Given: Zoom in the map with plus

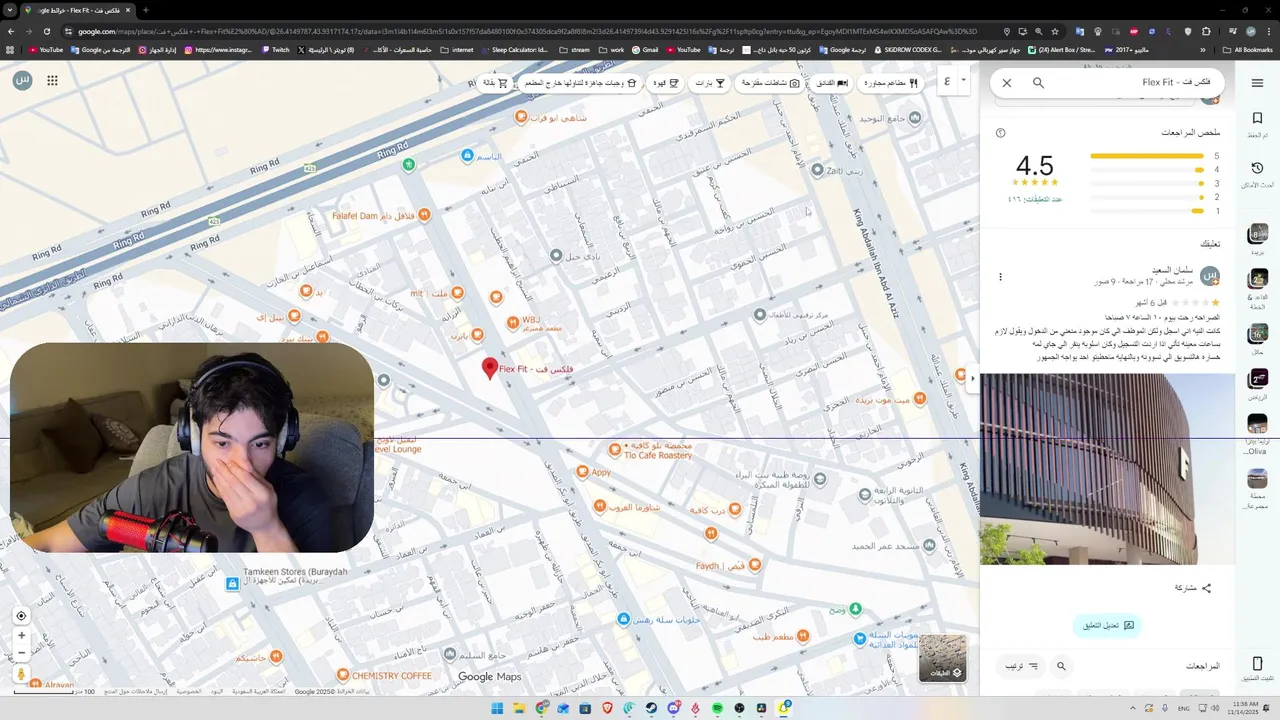Looking at the screenshot, I should pos(21,635).
